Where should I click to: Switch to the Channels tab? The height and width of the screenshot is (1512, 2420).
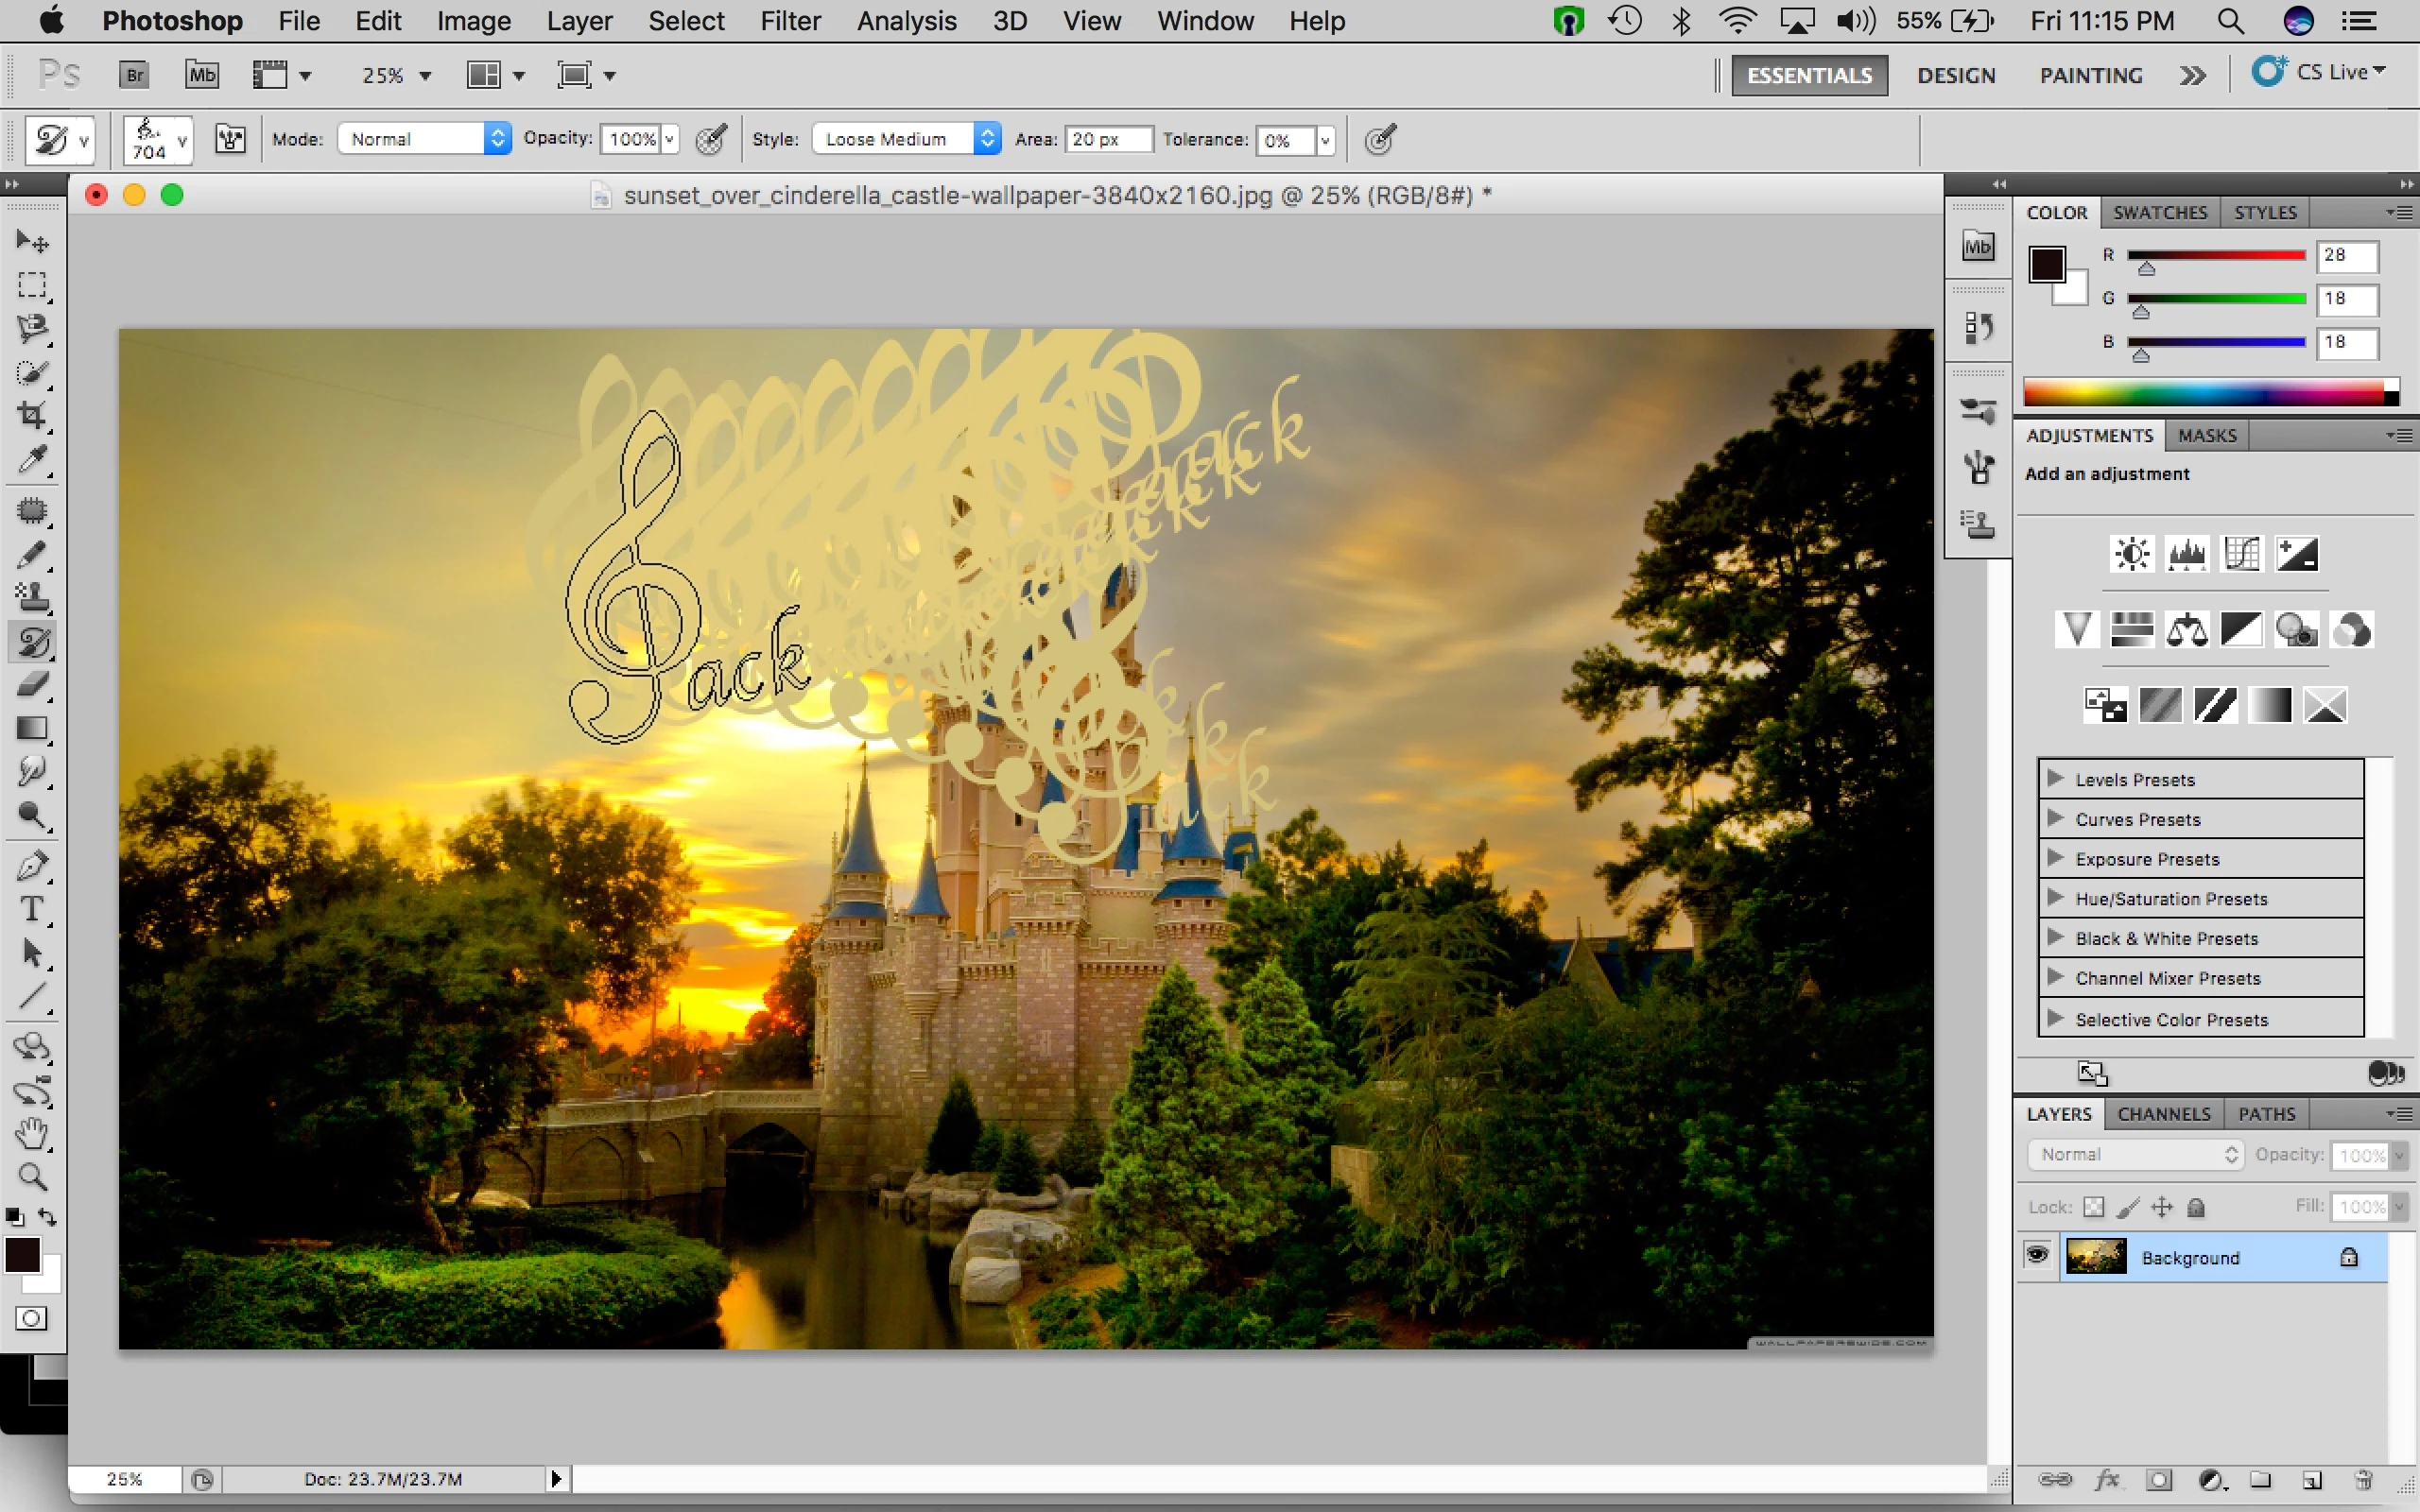coord(2163,1114)
